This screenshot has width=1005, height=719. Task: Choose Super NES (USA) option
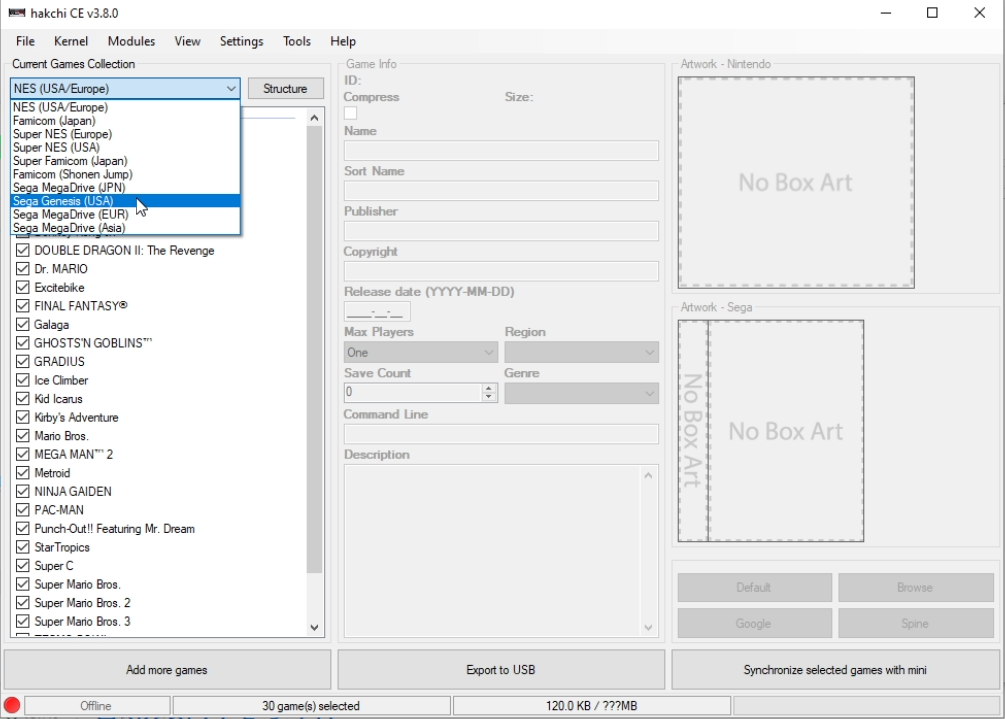click(x=126, y=147)
